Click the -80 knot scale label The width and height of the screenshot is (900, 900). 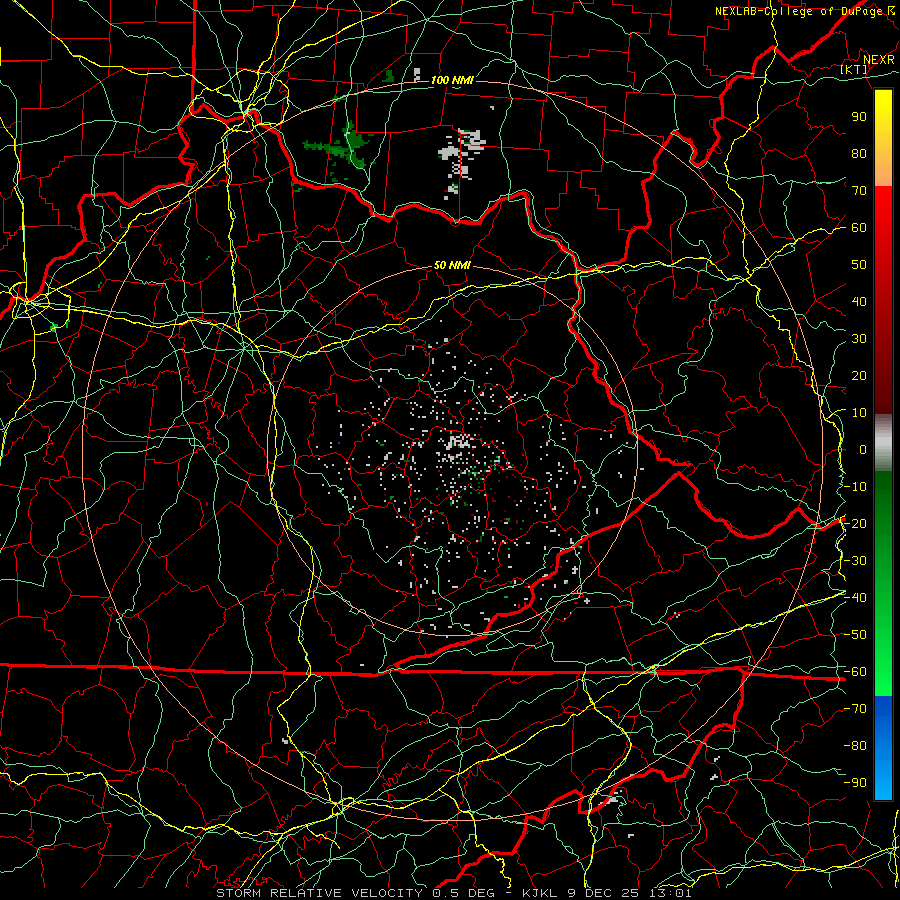(855, 746)
